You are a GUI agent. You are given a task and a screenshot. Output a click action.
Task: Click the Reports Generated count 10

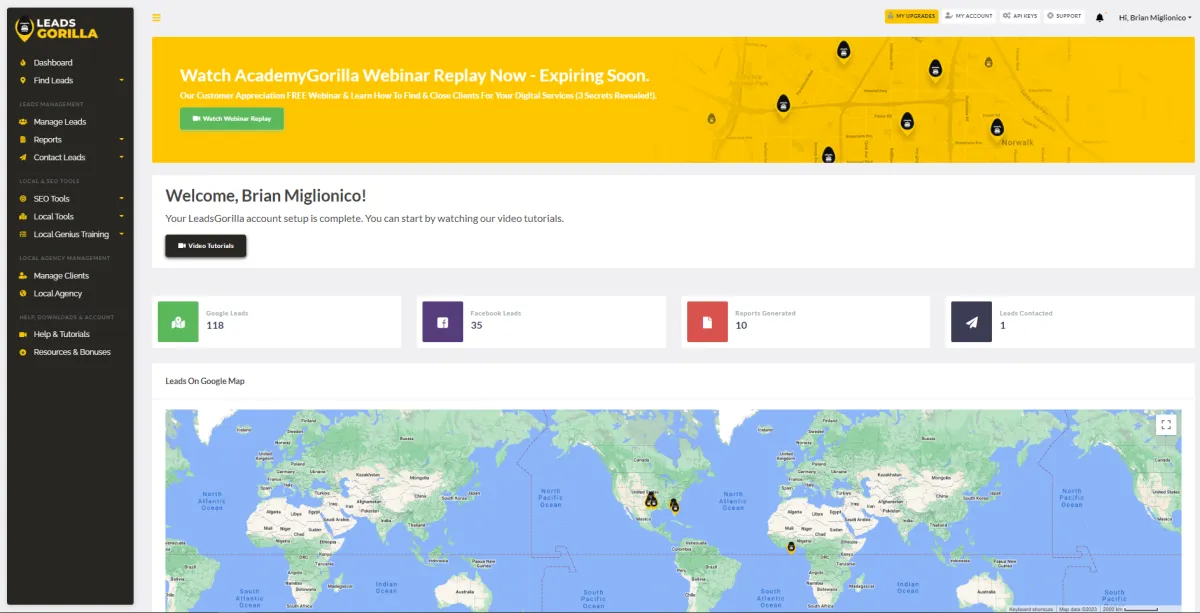tap(741, 326)
